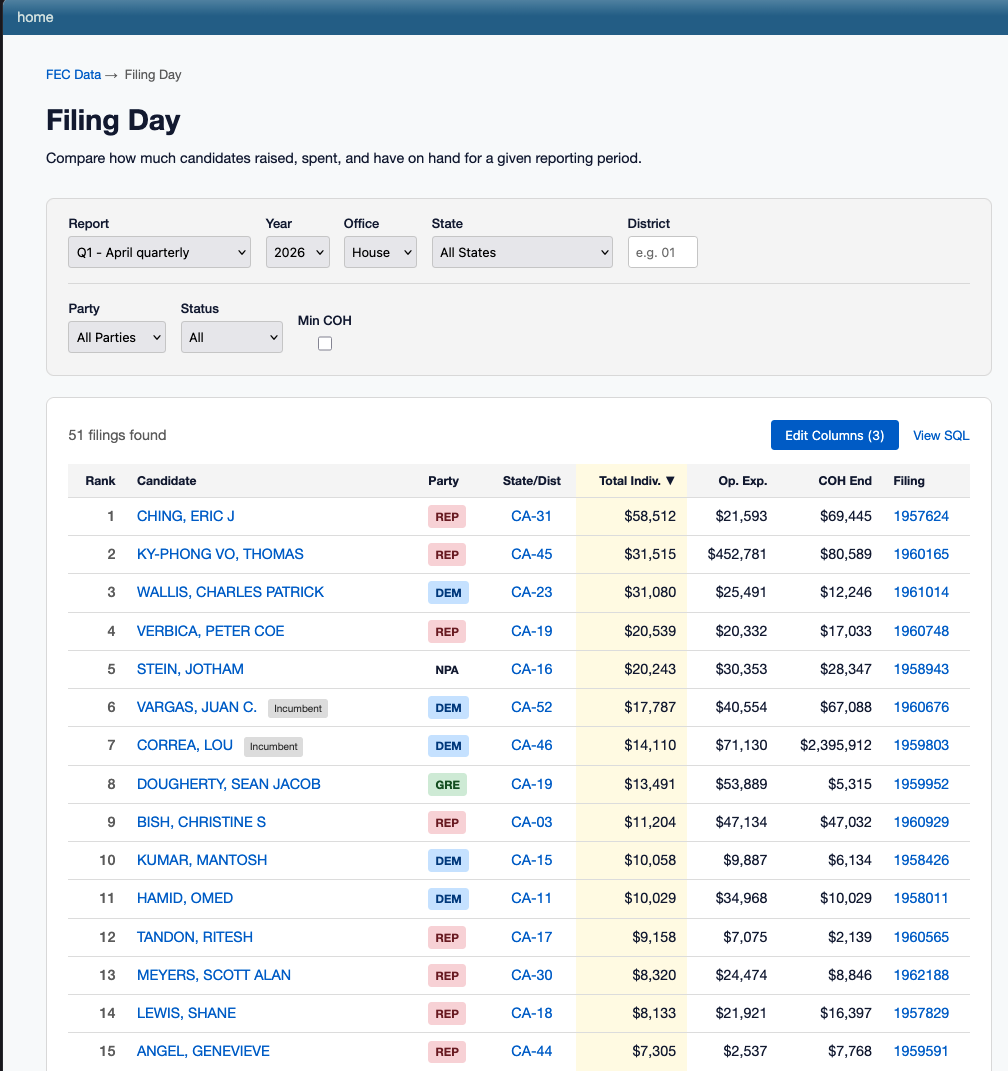
Task: Expand the Year dropdown
Action: coord(297,253)
